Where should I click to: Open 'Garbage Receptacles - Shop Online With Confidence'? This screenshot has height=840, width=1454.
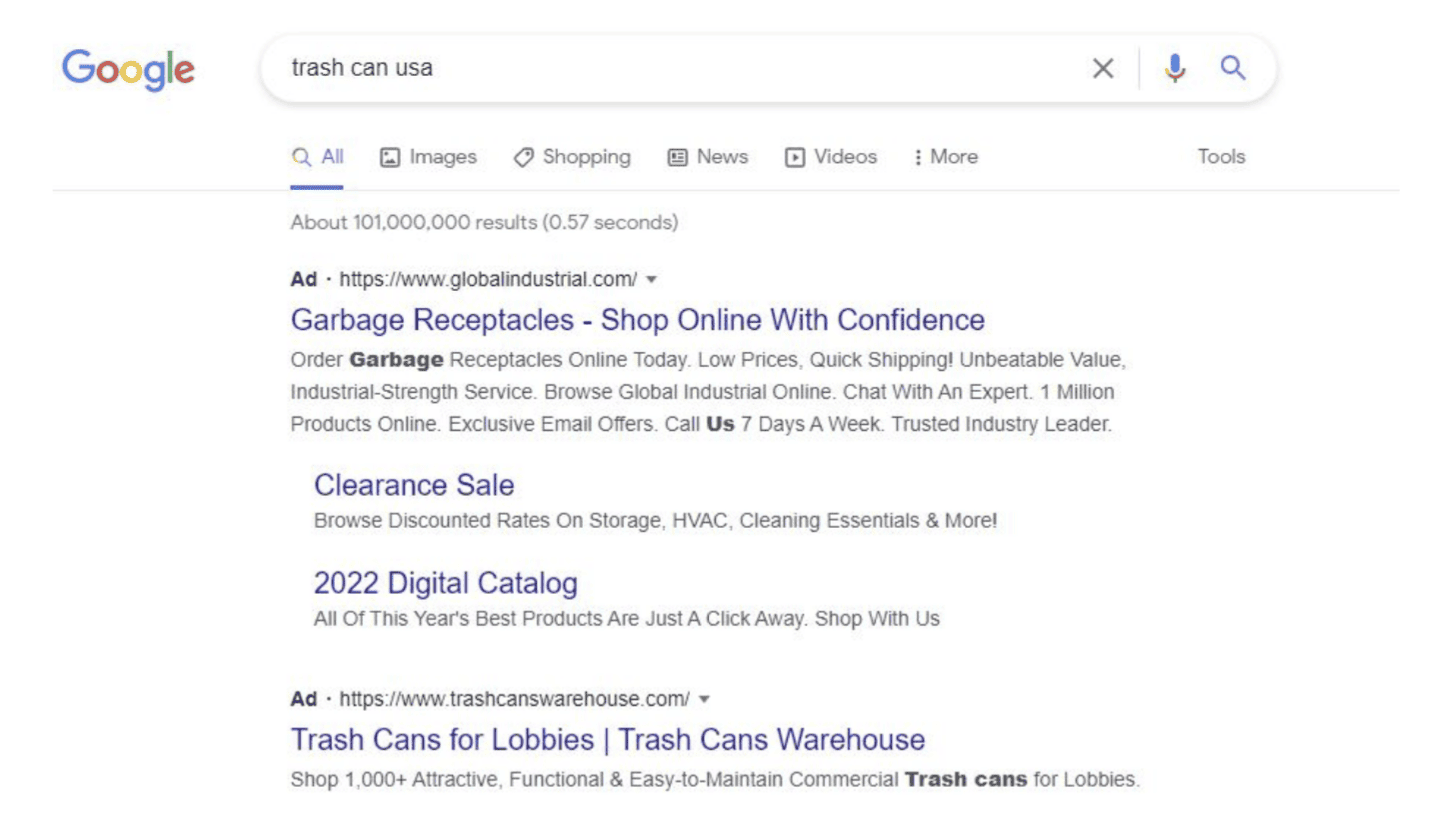(637, 320)
